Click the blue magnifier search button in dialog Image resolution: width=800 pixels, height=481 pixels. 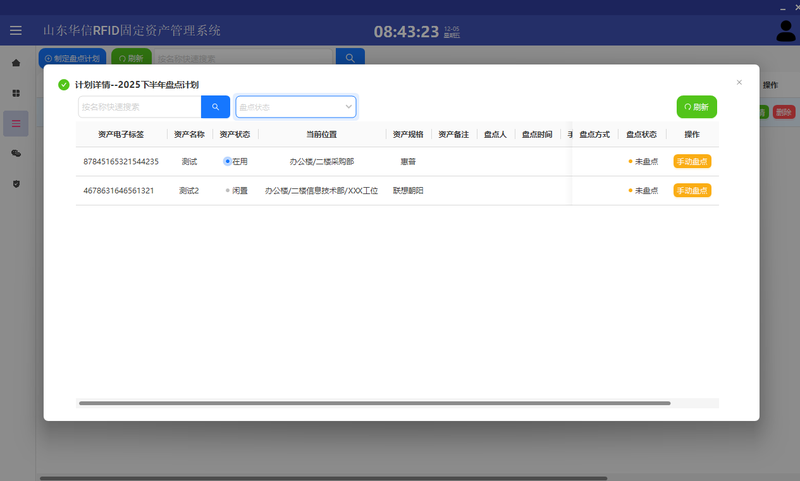pyautogui.click(x=215, y=106)
